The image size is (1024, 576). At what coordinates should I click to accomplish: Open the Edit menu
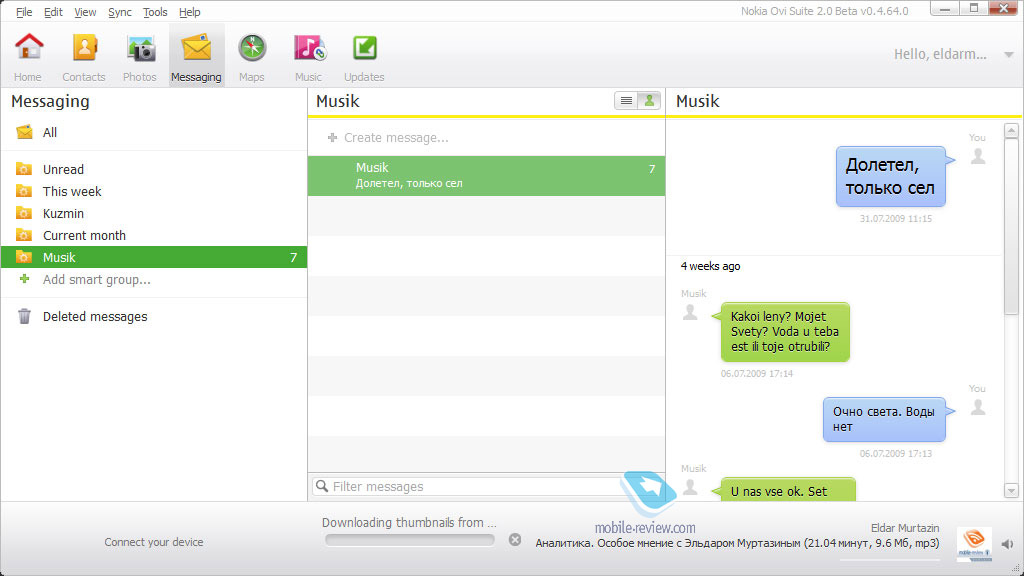[x=53, y=12]
